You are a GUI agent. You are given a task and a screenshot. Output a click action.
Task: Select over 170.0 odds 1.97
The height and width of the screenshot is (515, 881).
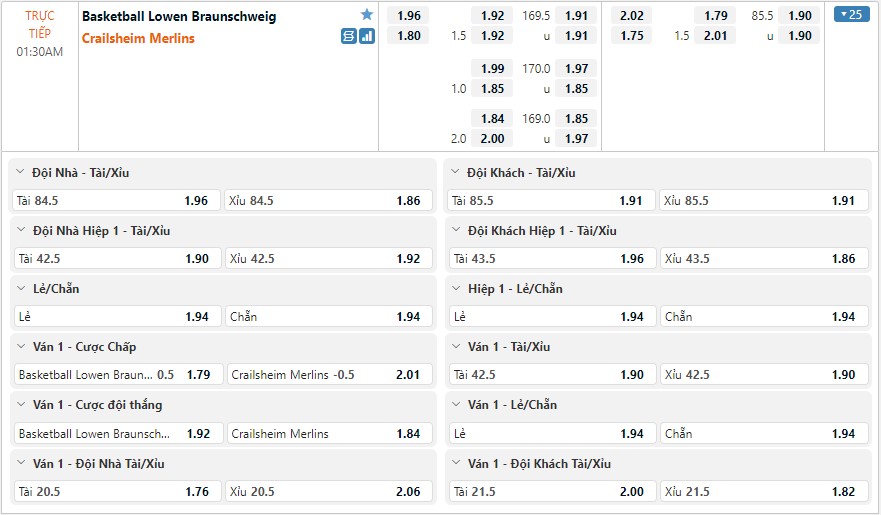point(576,69)
